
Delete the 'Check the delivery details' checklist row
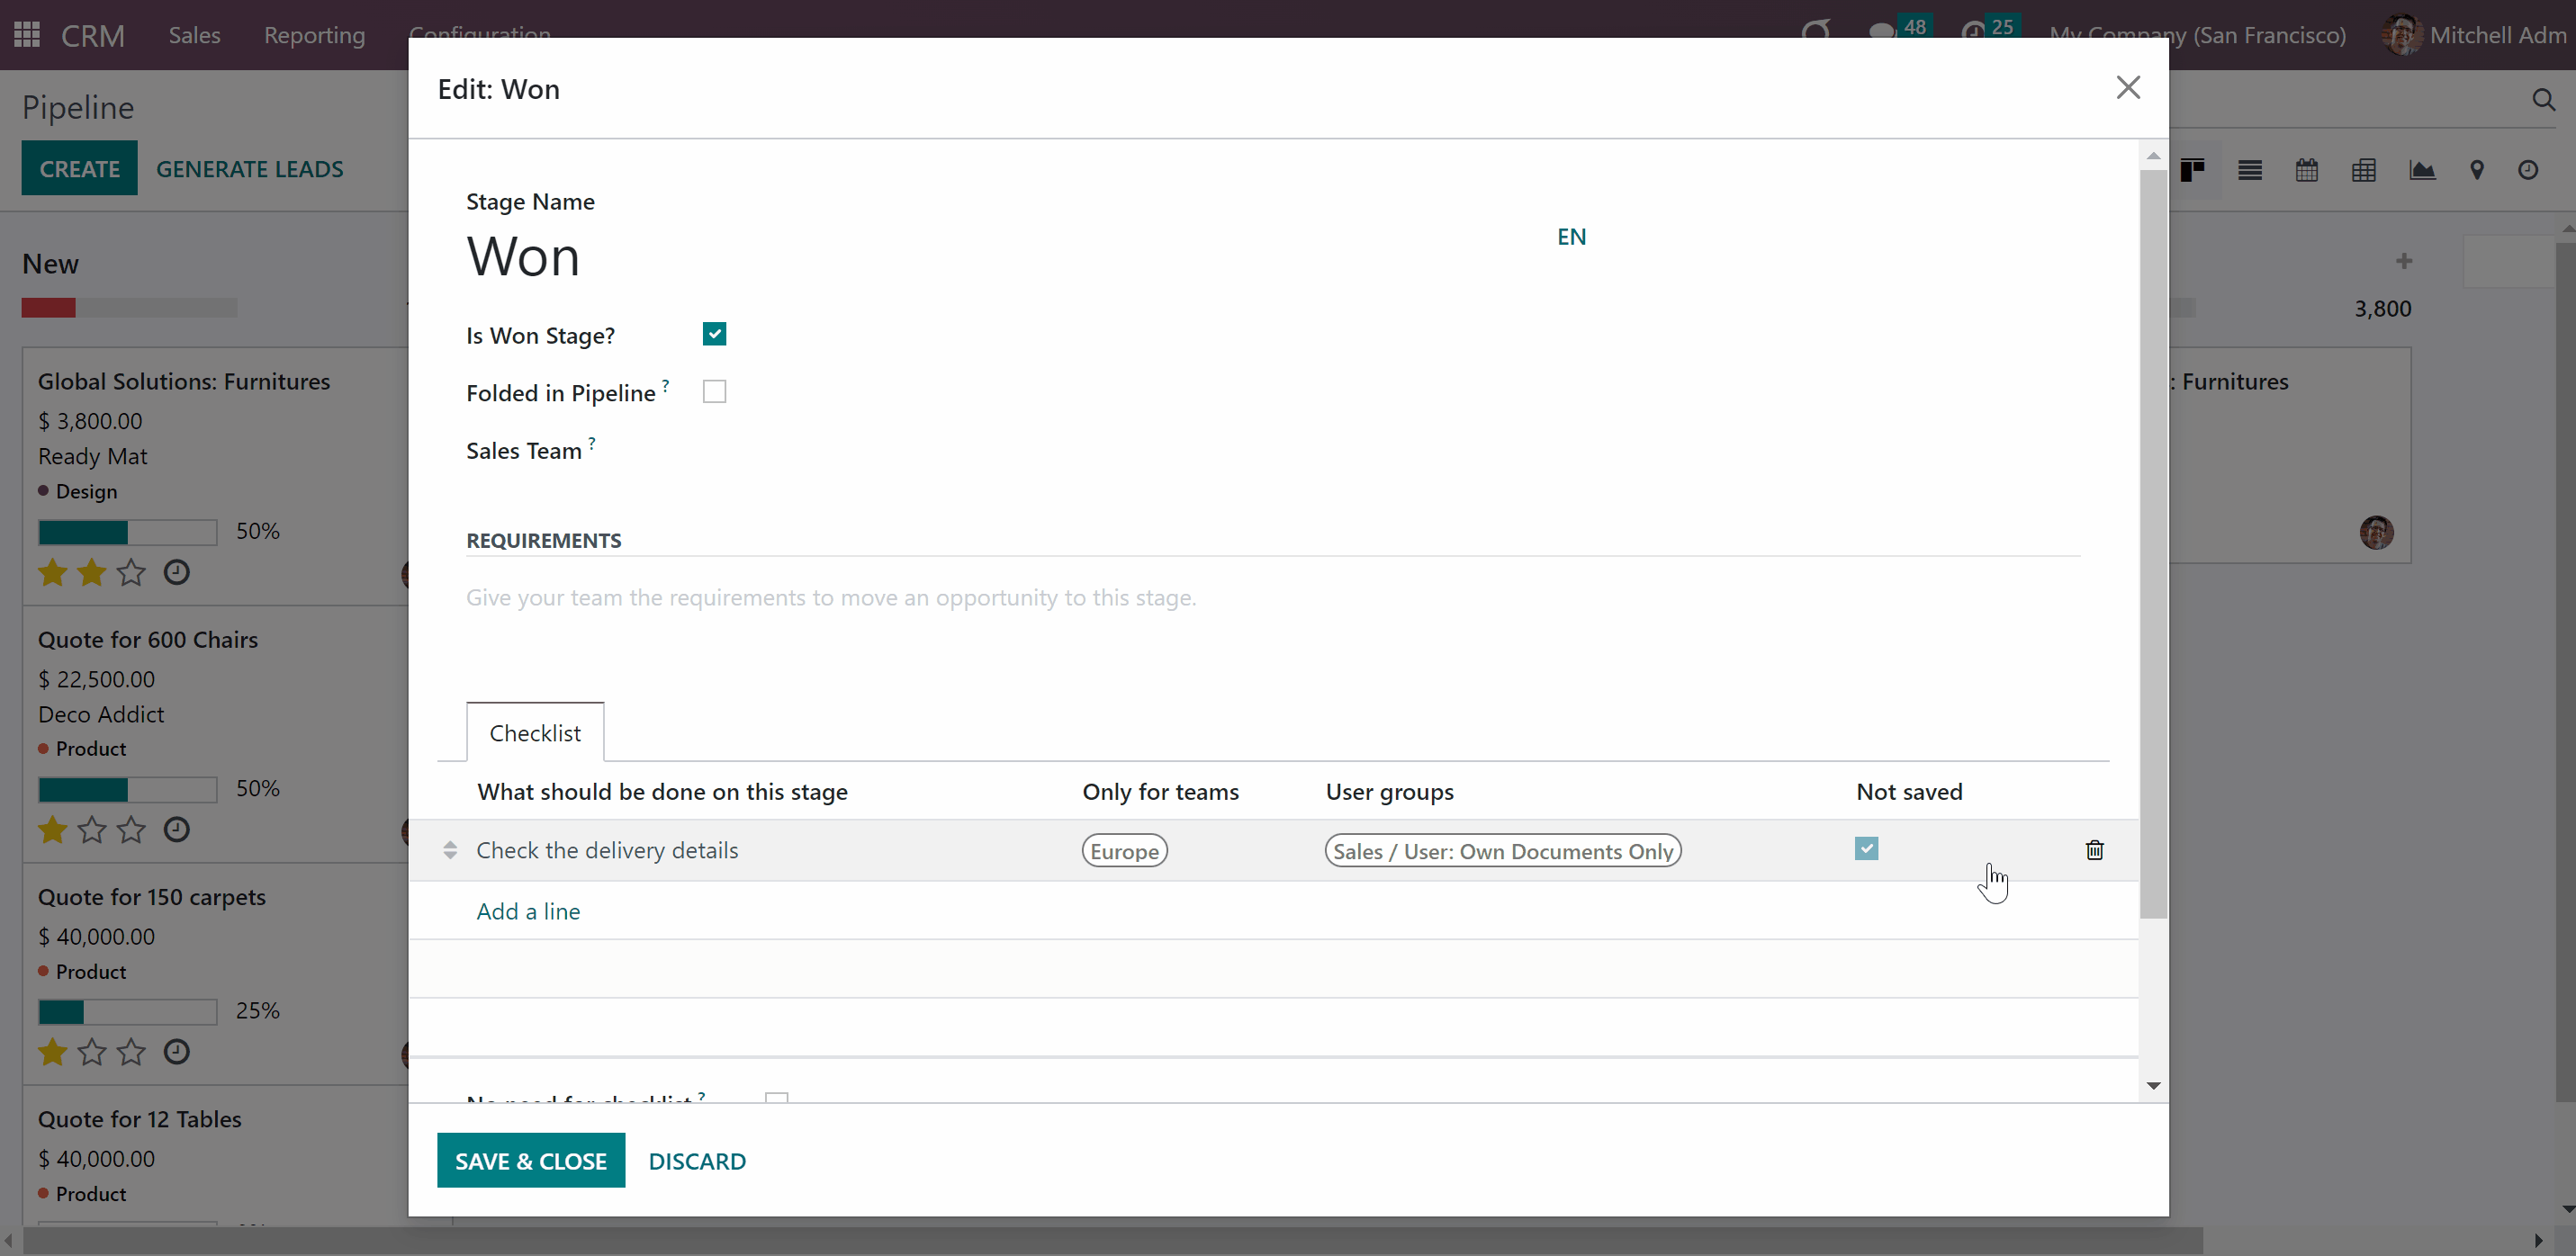coord(2094,850)
